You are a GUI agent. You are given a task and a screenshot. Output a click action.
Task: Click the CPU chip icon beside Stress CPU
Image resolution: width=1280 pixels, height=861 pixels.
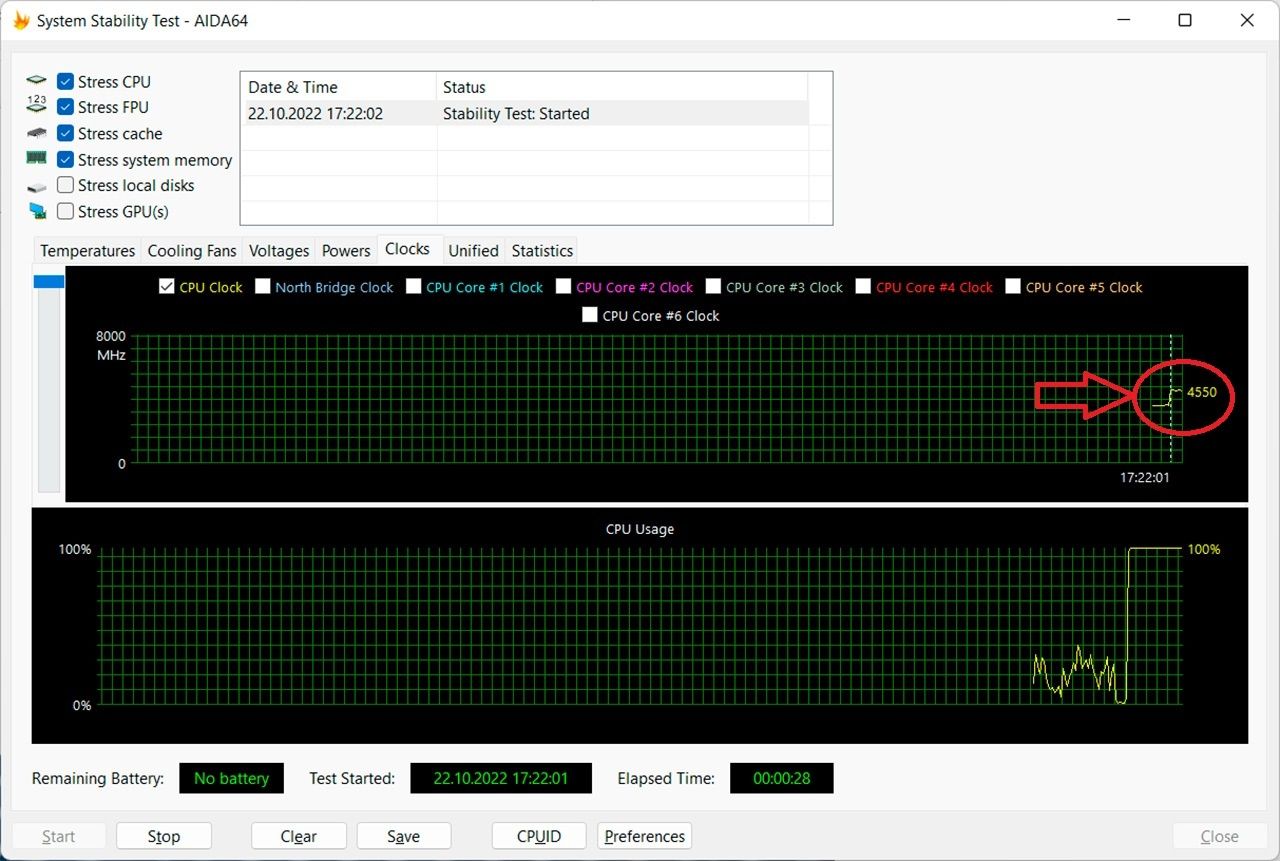point(37,81)
